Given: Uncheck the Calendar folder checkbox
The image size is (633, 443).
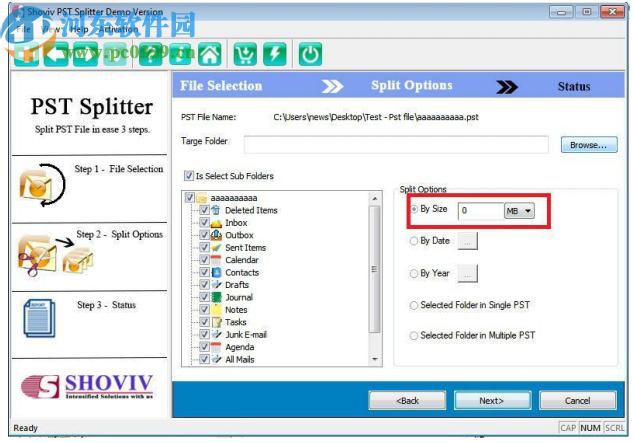Looking at the screenshot, I should tap(205, 260).
